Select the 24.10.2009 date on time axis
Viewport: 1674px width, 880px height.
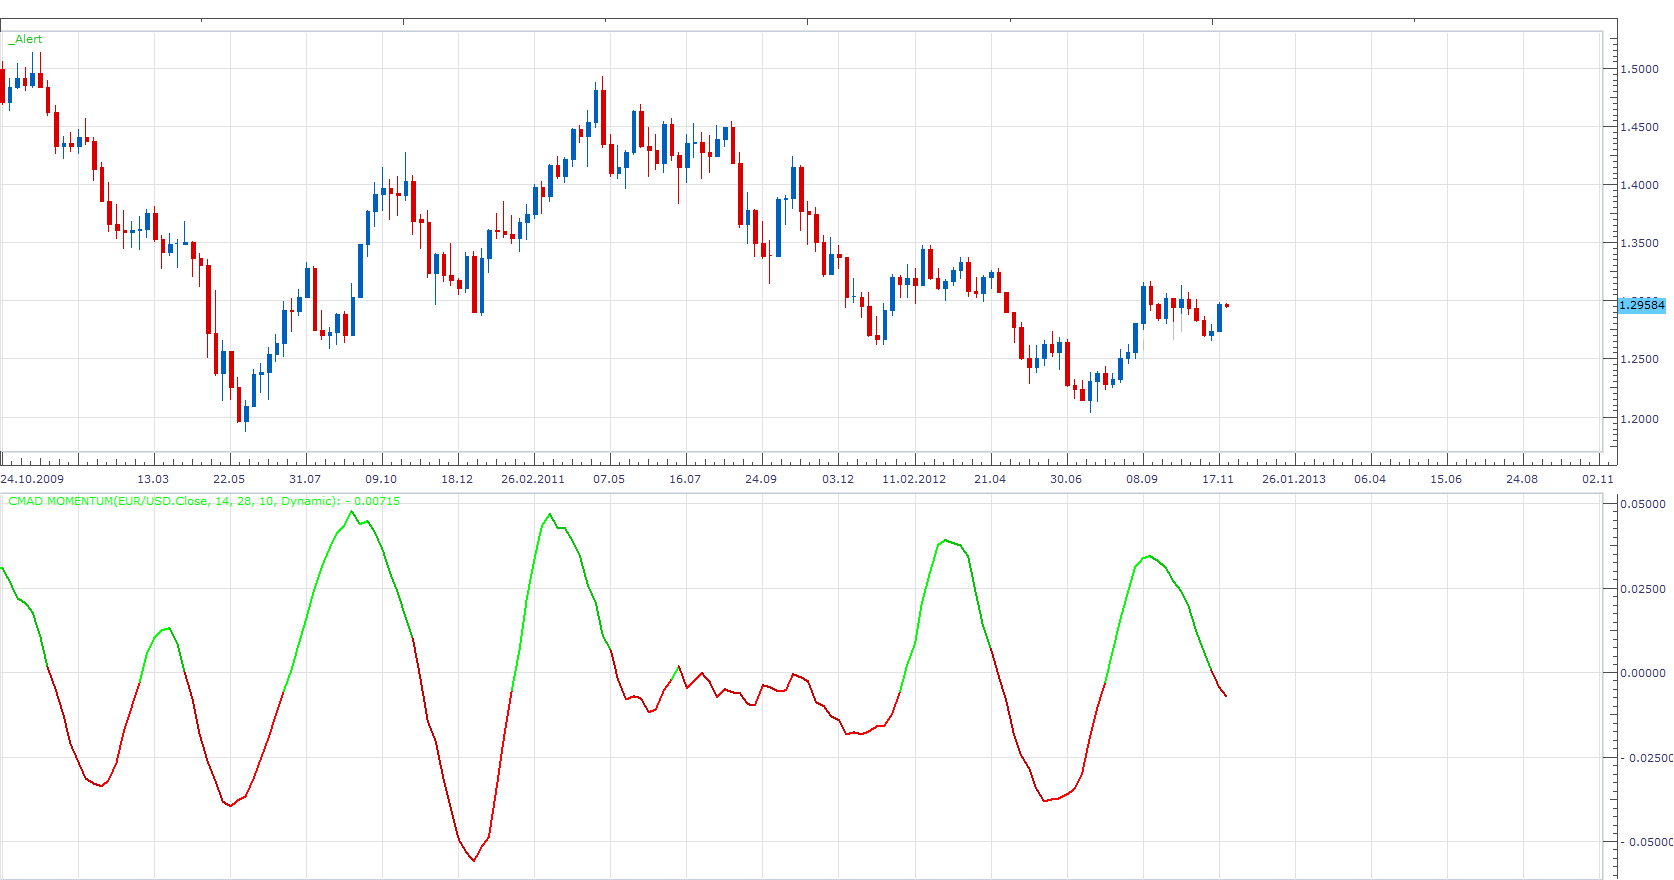pos(32,479)
